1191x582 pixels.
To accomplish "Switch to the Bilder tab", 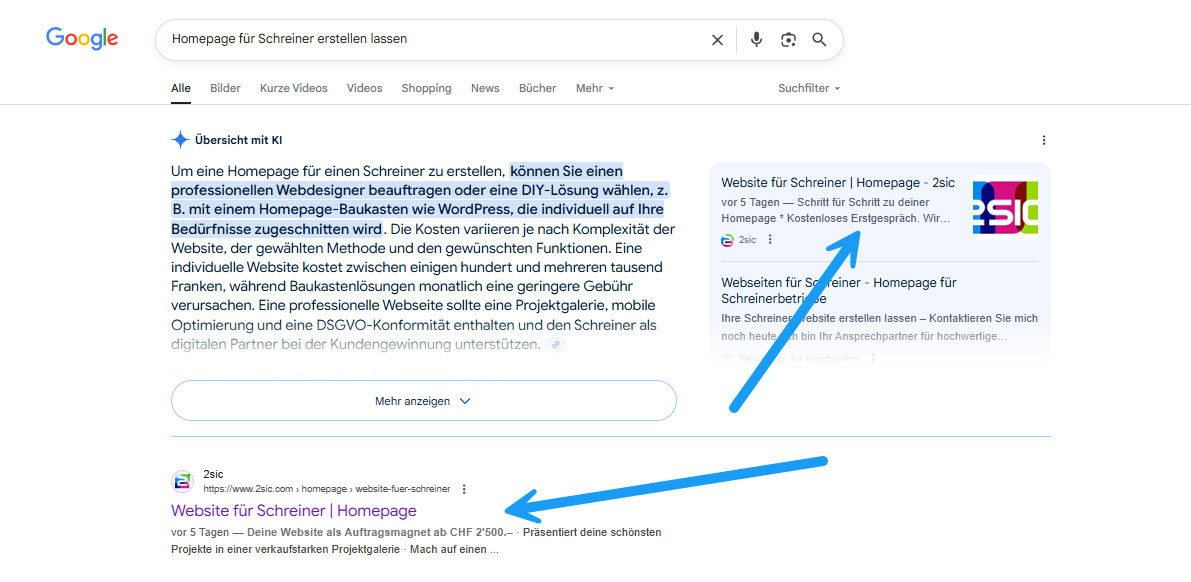I will (226, 88).
